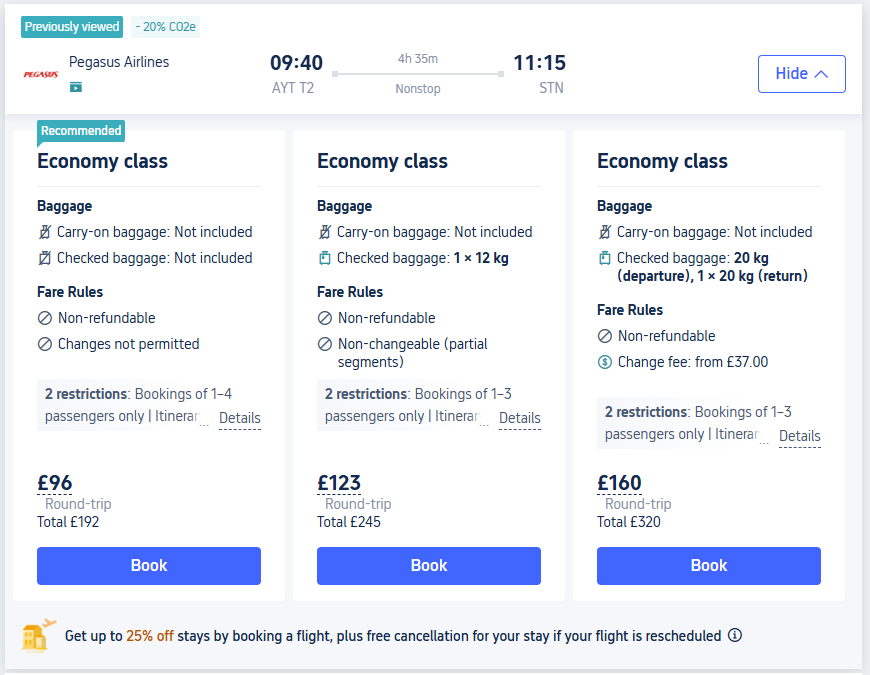Image resolution: width=870 pixels, height=675 pixels.
Task: Click the Recommended label on first fare
Action: pos(81,131)
